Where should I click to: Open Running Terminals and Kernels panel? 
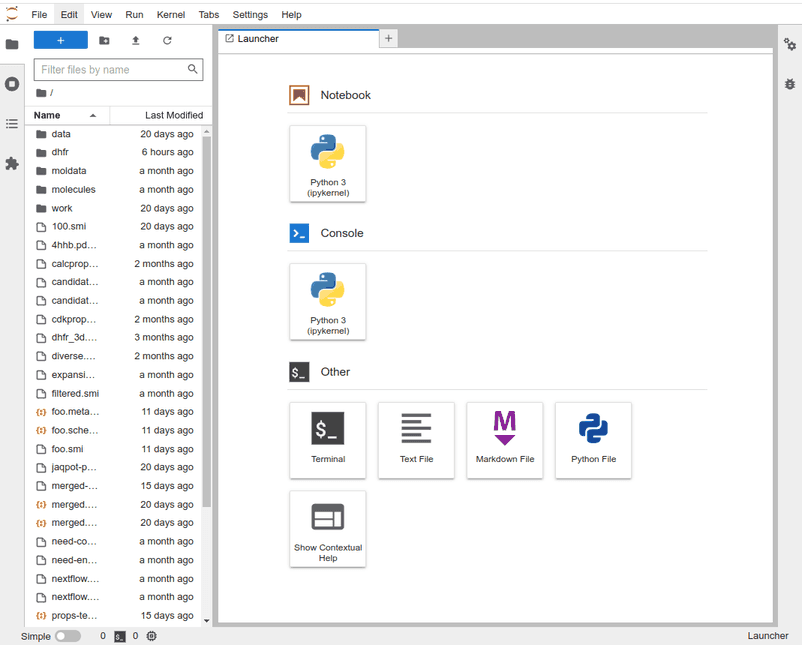pyautogui.click(x=12, y=84)
